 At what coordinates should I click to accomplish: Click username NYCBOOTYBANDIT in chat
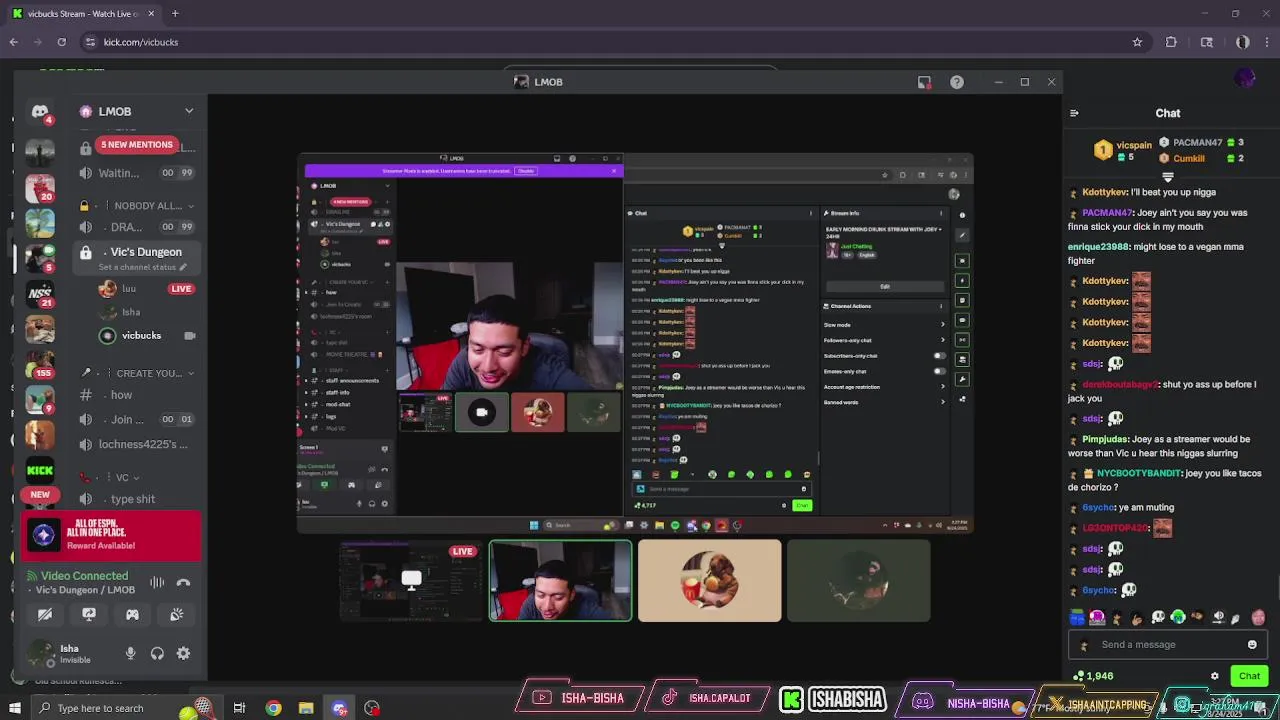point(1139,473)
